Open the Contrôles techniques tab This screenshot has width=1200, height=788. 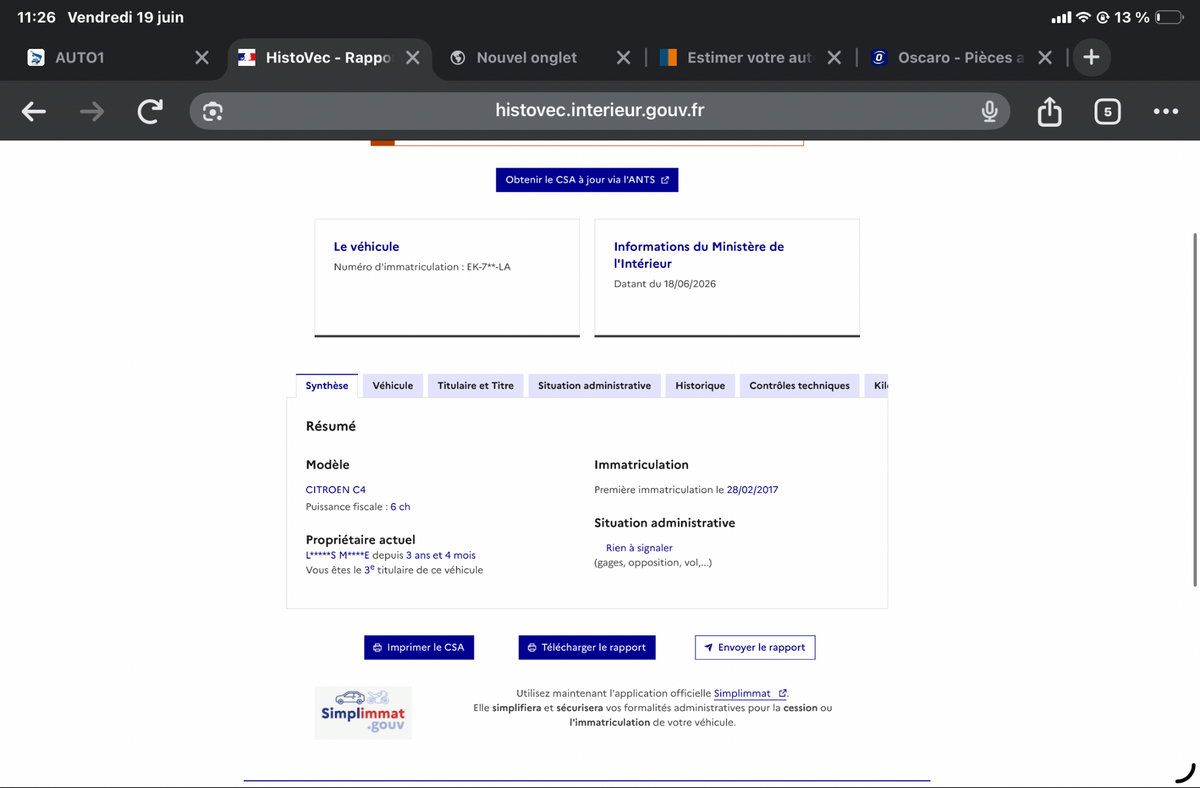799,385
